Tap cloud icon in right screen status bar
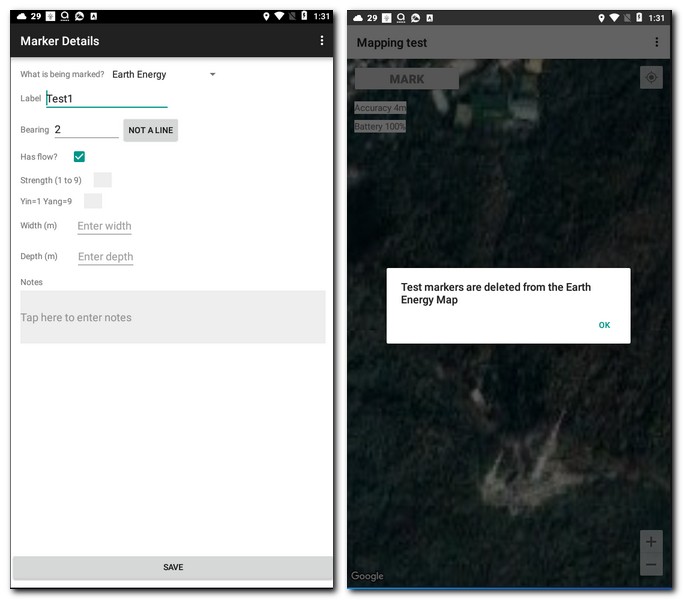Image resolution: width=684 pixels, height=600 pixels. click(x=358, y=18)
